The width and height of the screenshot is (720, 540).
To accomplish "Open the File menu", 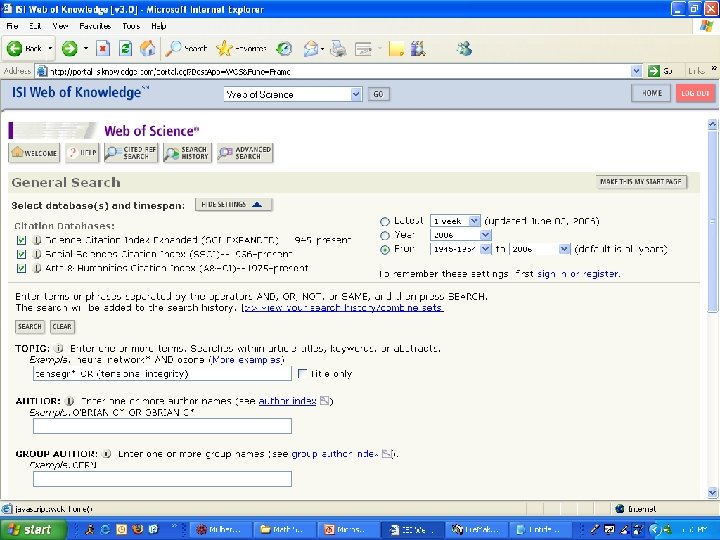I will coord(12,26).
